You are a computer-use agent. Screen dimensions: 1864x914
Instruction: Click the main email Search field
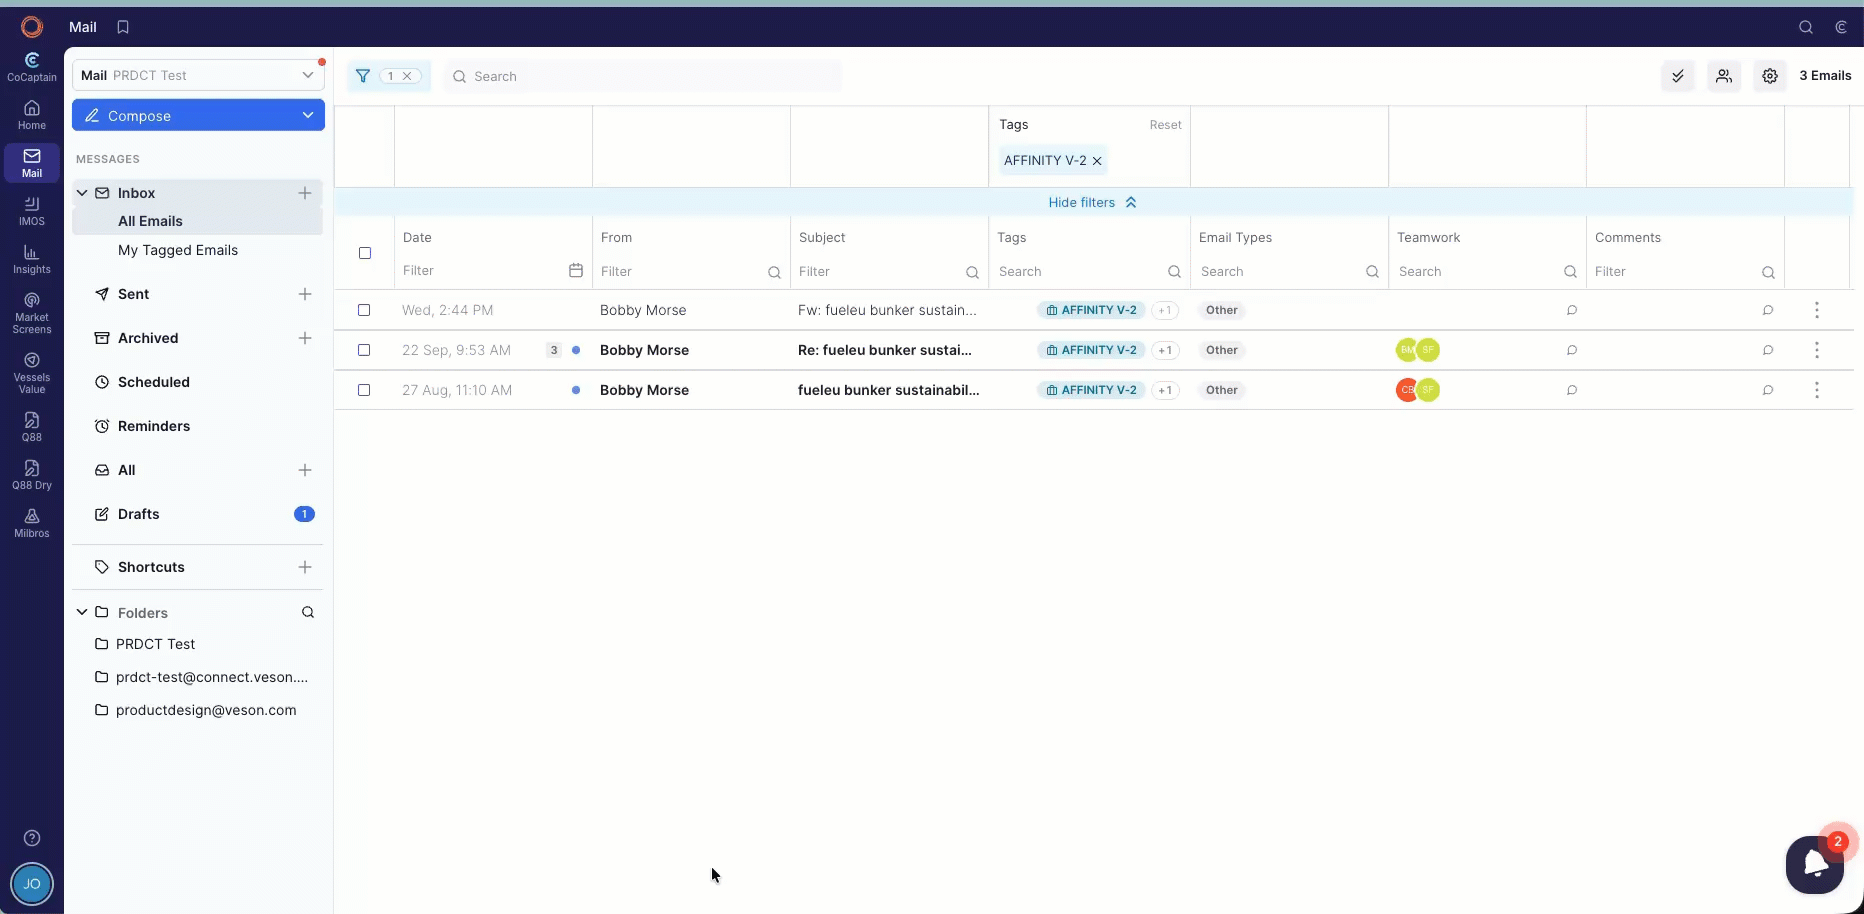642,76
